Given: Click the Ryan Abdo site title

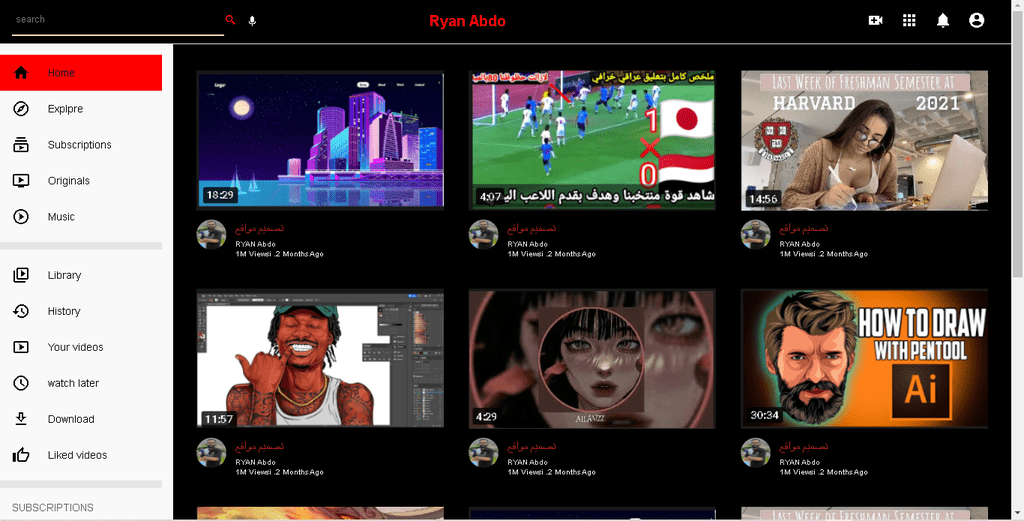Looking at the screenshot, I should [x=467, y=21].
